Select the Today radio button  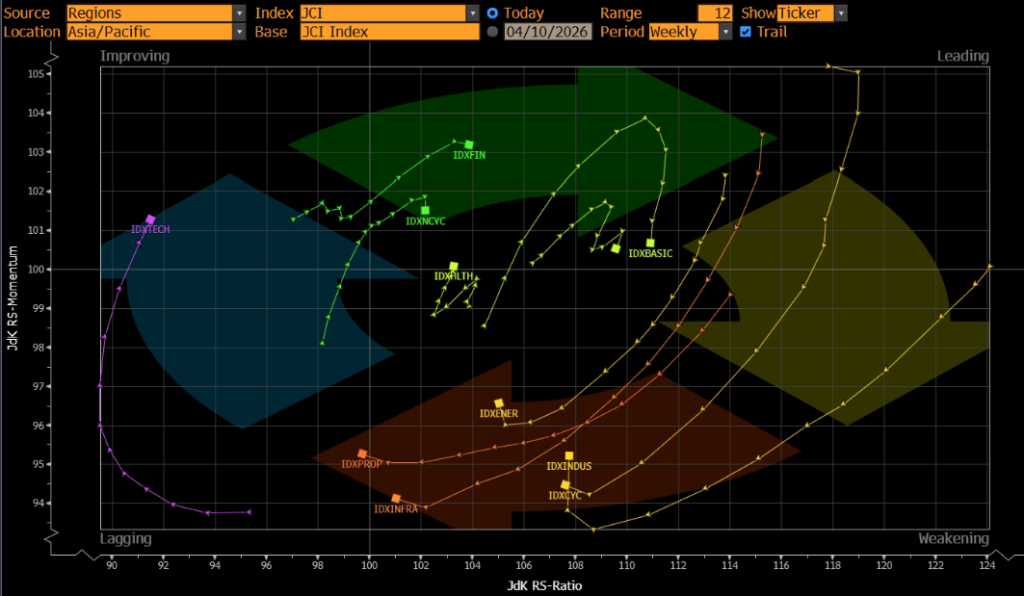pyautogui.click(x=492, y=13)
